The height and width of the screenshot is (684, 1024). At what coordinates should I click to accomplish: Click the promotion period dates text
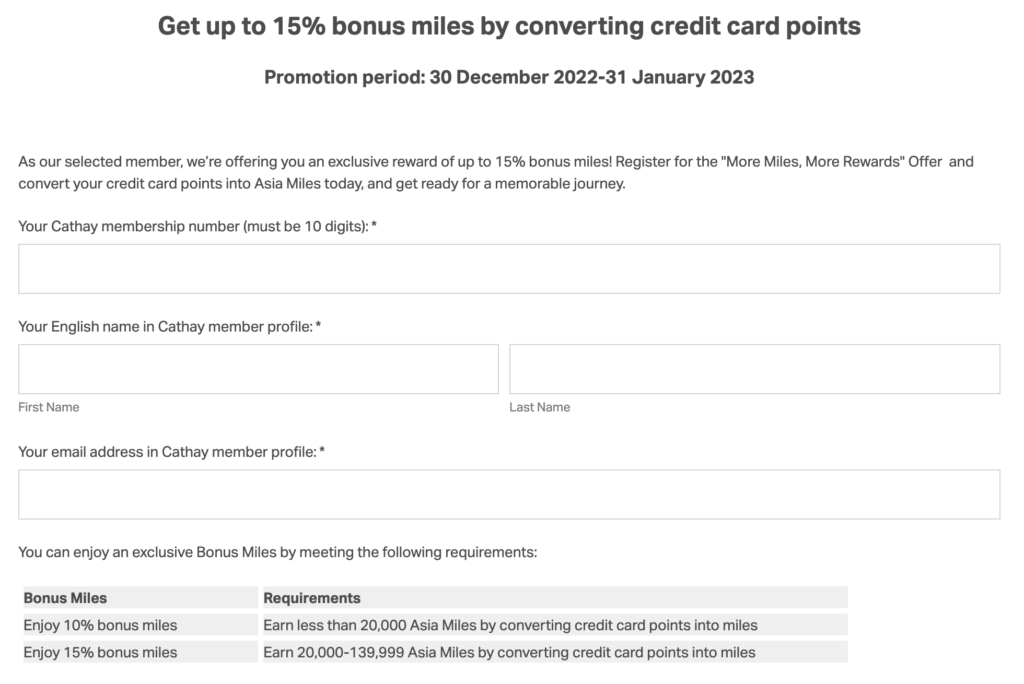tap(509, 77)
